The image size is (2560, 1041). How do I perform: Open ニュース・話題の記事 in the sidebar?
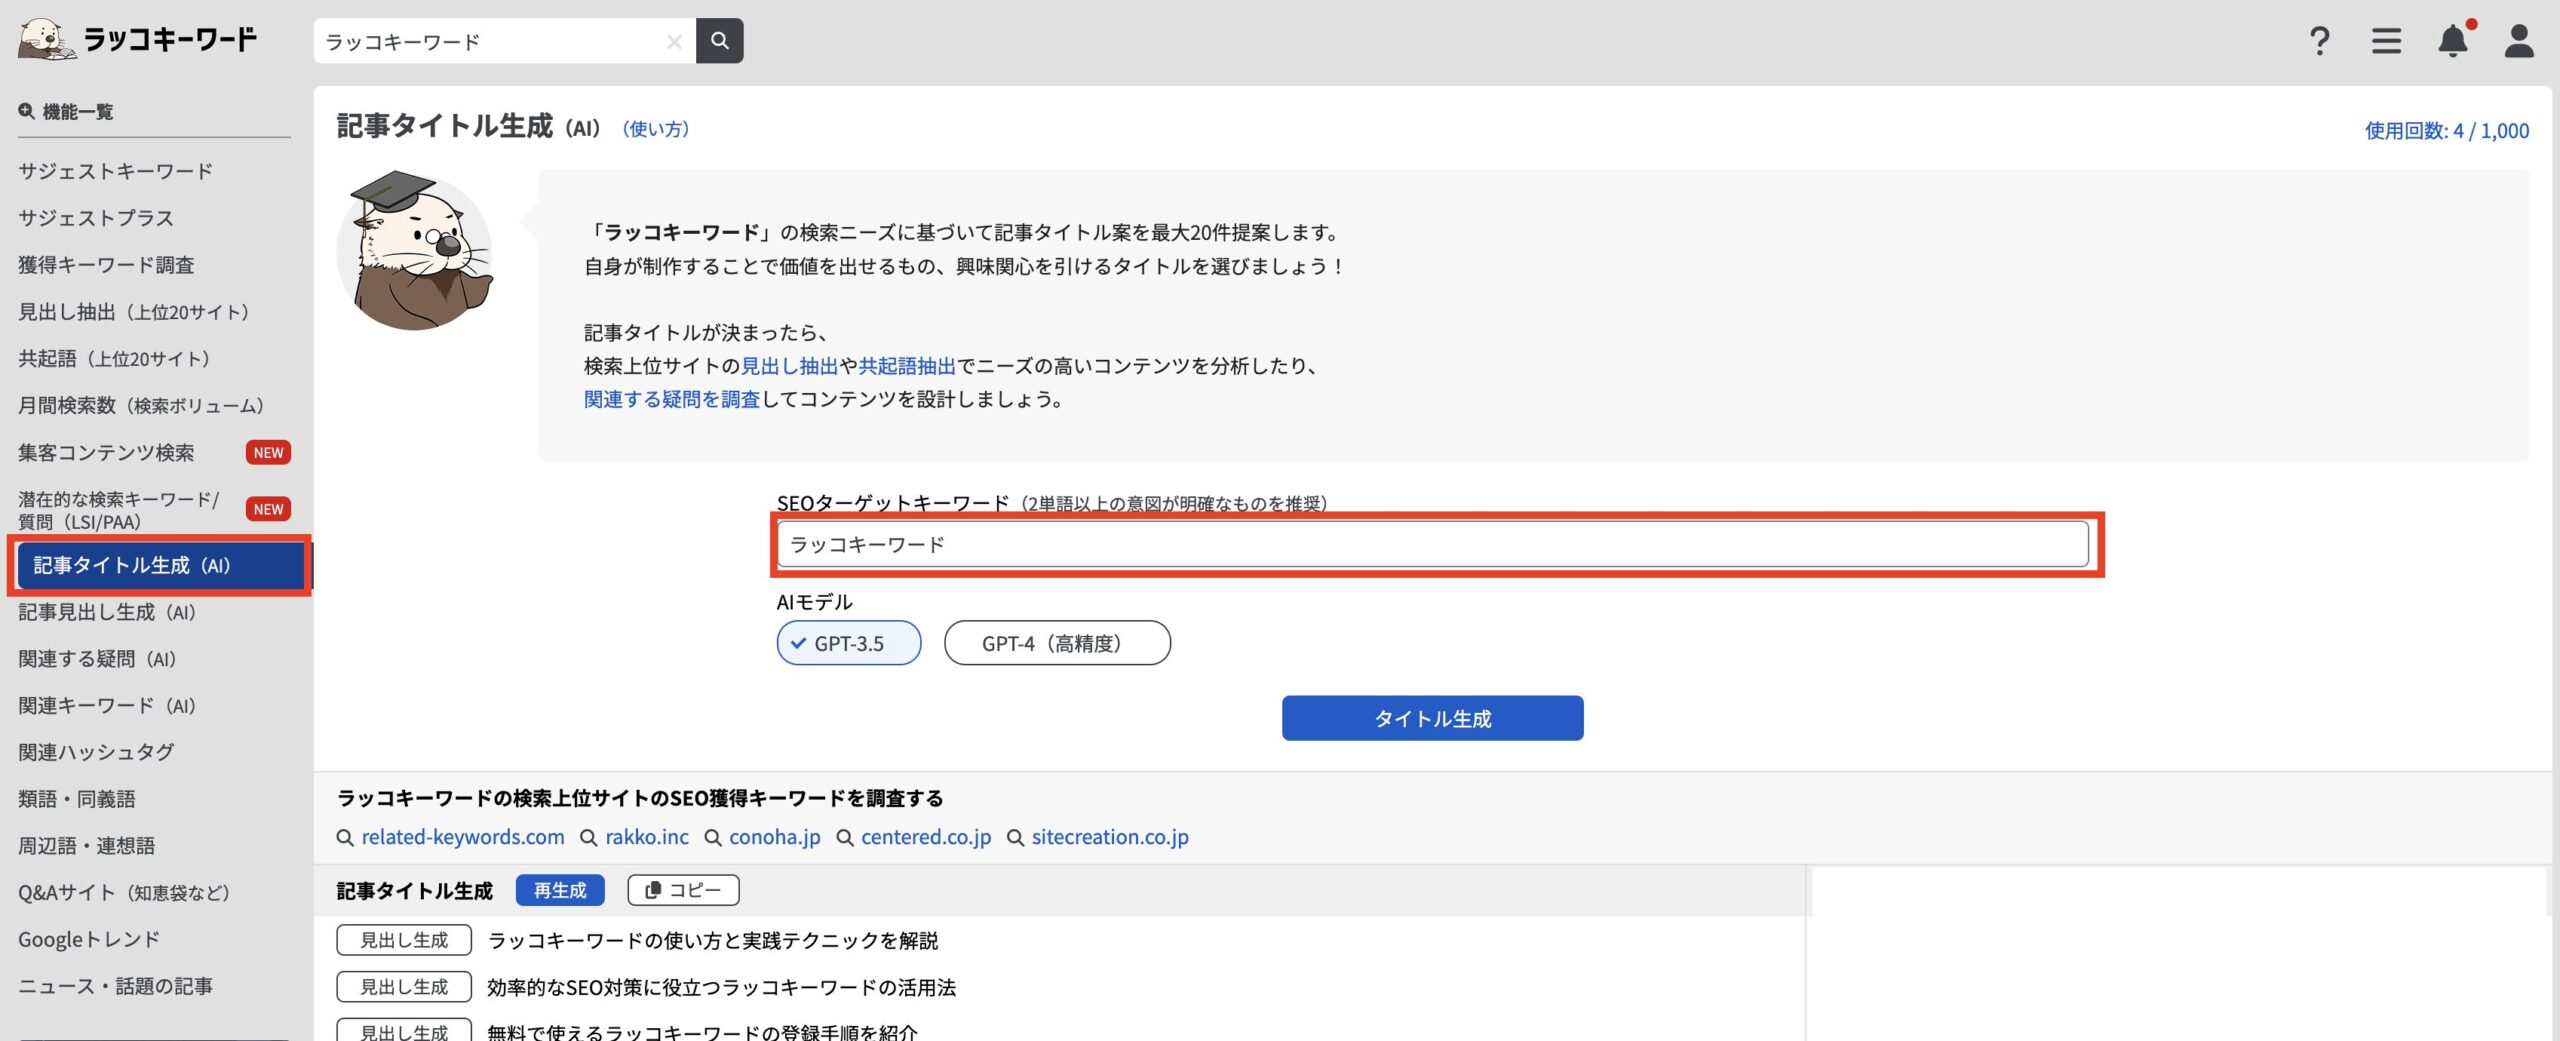pyautogui.click(x=116, y=986)
